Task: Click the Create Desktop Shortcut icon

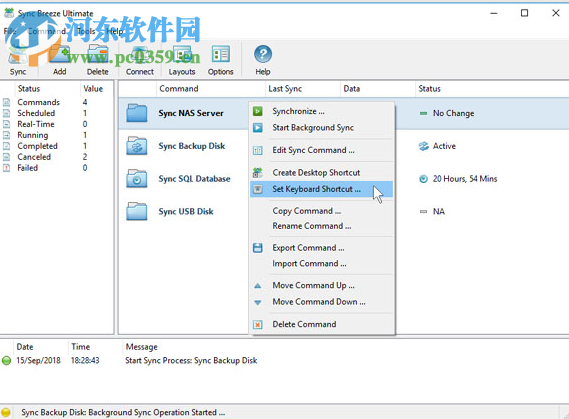Action: (x=258, y=173)
